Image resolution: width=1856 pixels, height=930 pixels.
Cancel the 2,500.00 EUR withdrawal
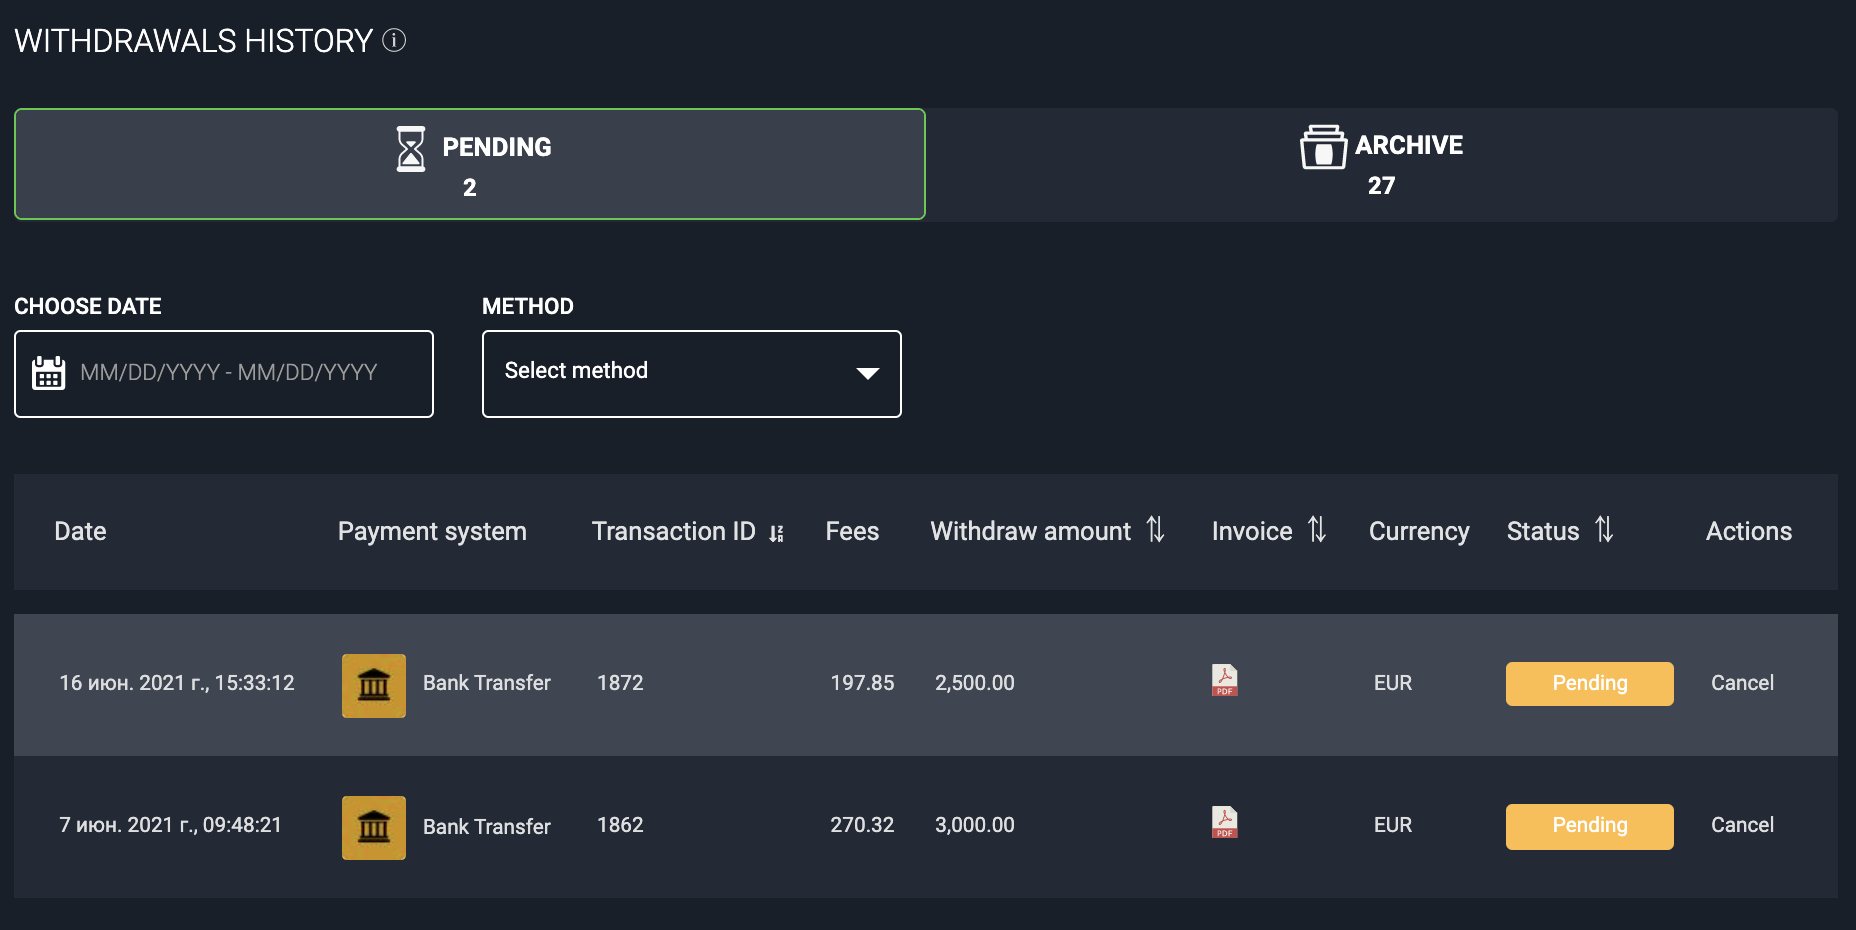click(x=1741, y=683)
